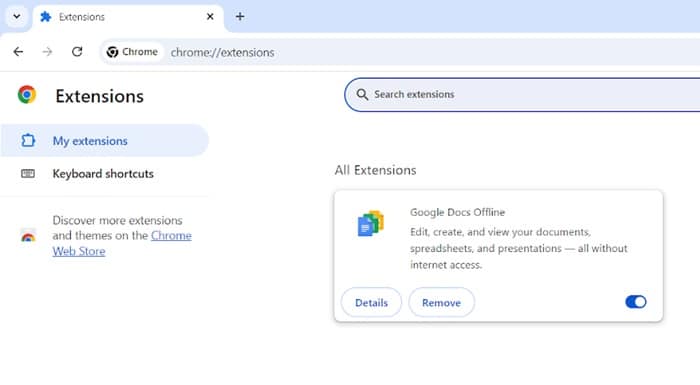Click the search magnifier icon
Screen dimensions: 700x385
pyautogui.click(x=362, y=94)
